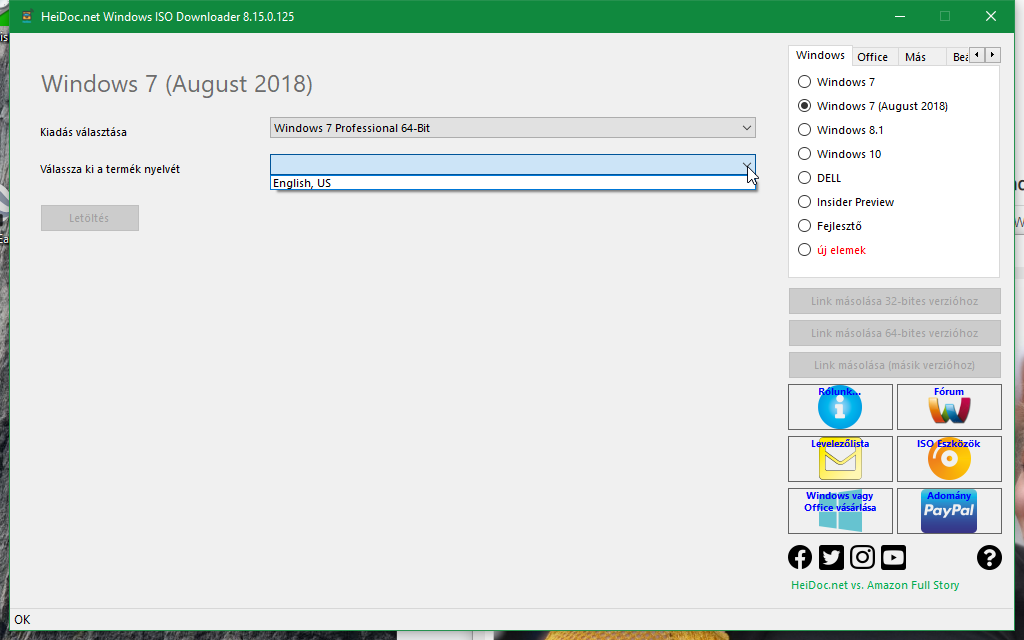Open the Levelezőlista envelope button
Viewport: 1024px width, 640px height.
[x=840, y=458]
